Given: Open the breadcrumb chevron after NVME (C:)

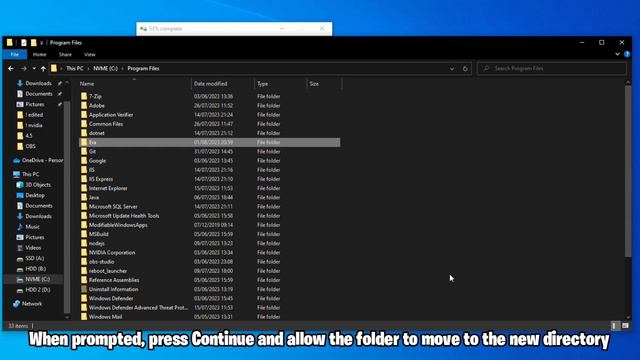Looking at the screenshot, I should pyautogui.click(x=122, y=69).
